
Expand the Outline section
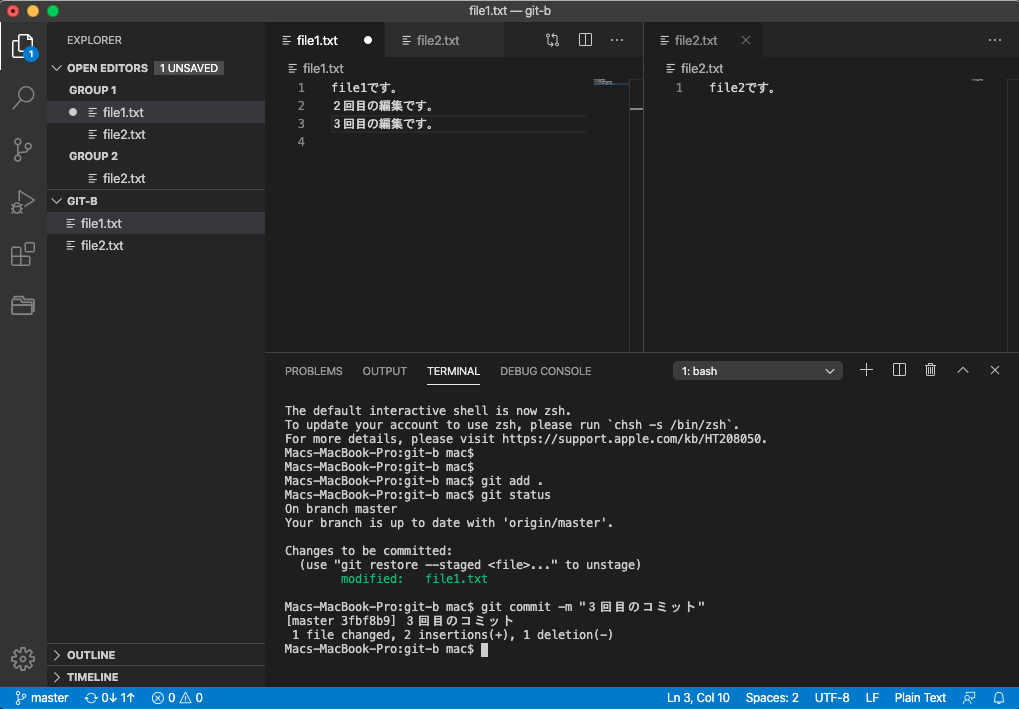tap(156, 655)
